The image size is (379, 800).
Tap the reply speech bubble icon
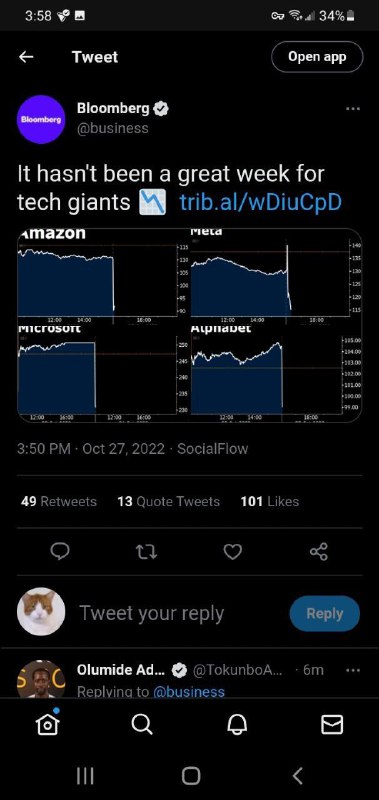click(x=61, y=552)
